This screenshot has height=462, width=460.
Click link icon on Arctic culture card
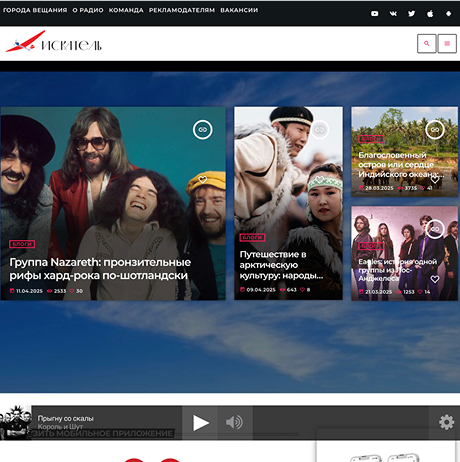320,130
